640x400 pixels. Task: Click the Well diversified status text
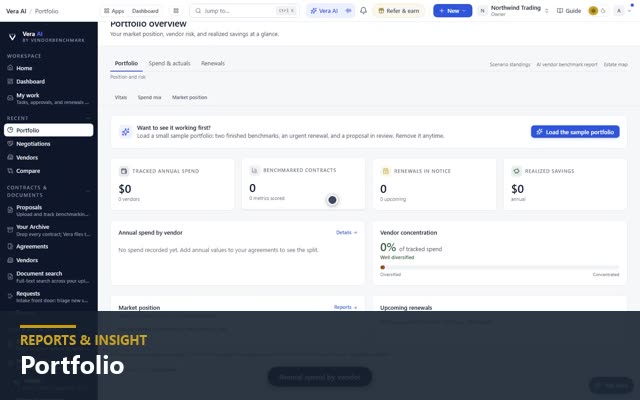(397, 258)
